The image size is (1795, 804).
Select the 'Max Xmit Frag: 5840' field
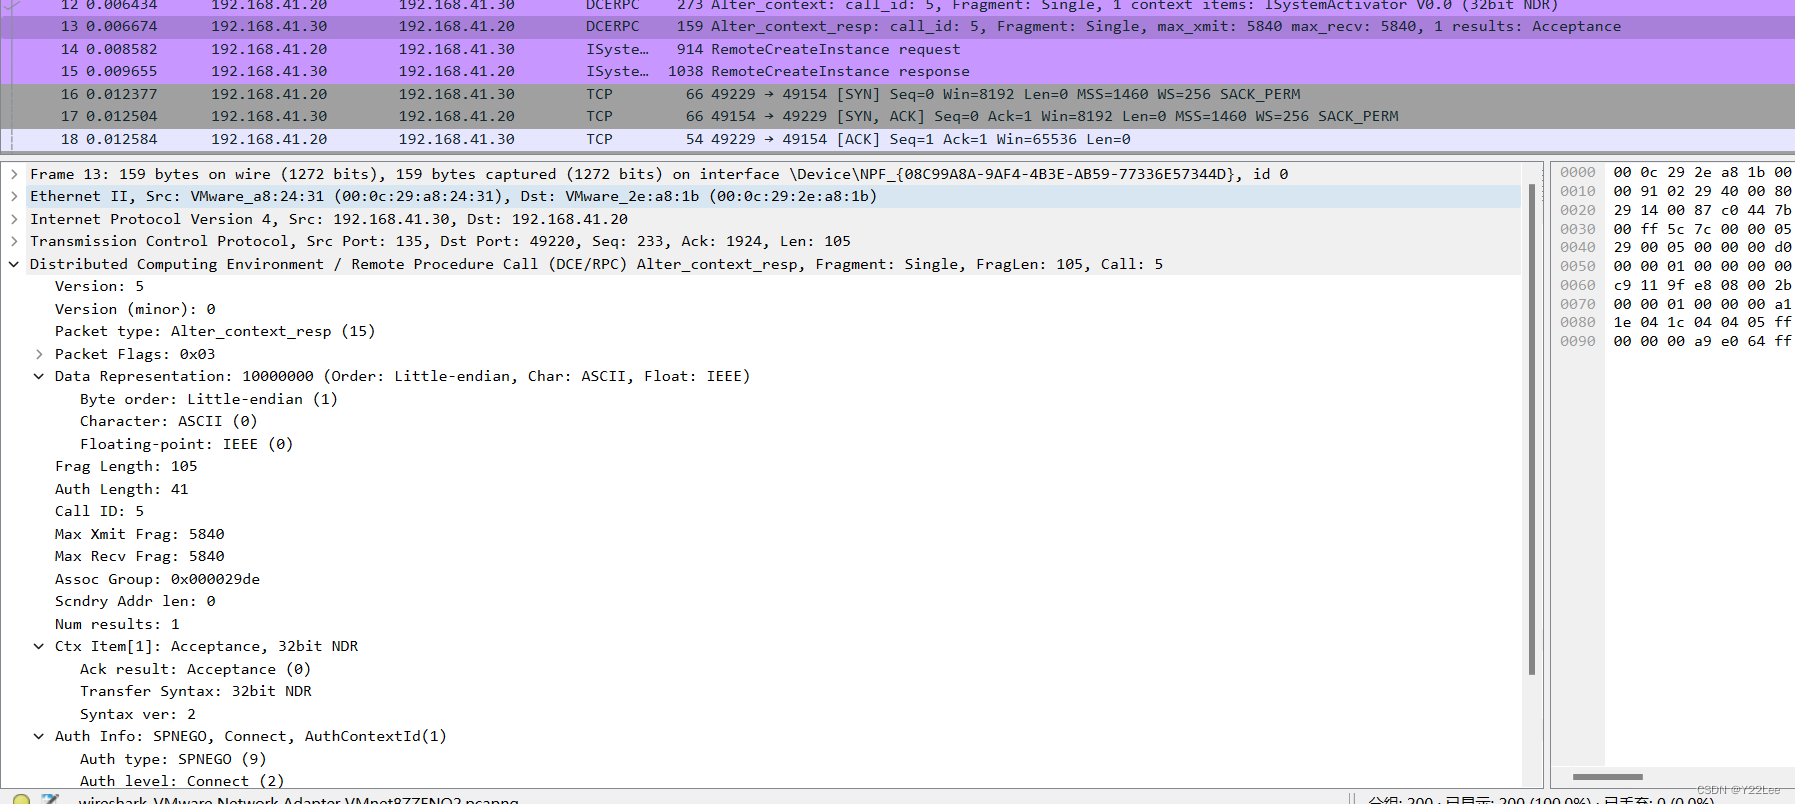pyautogui.click(x=139, y=534)
